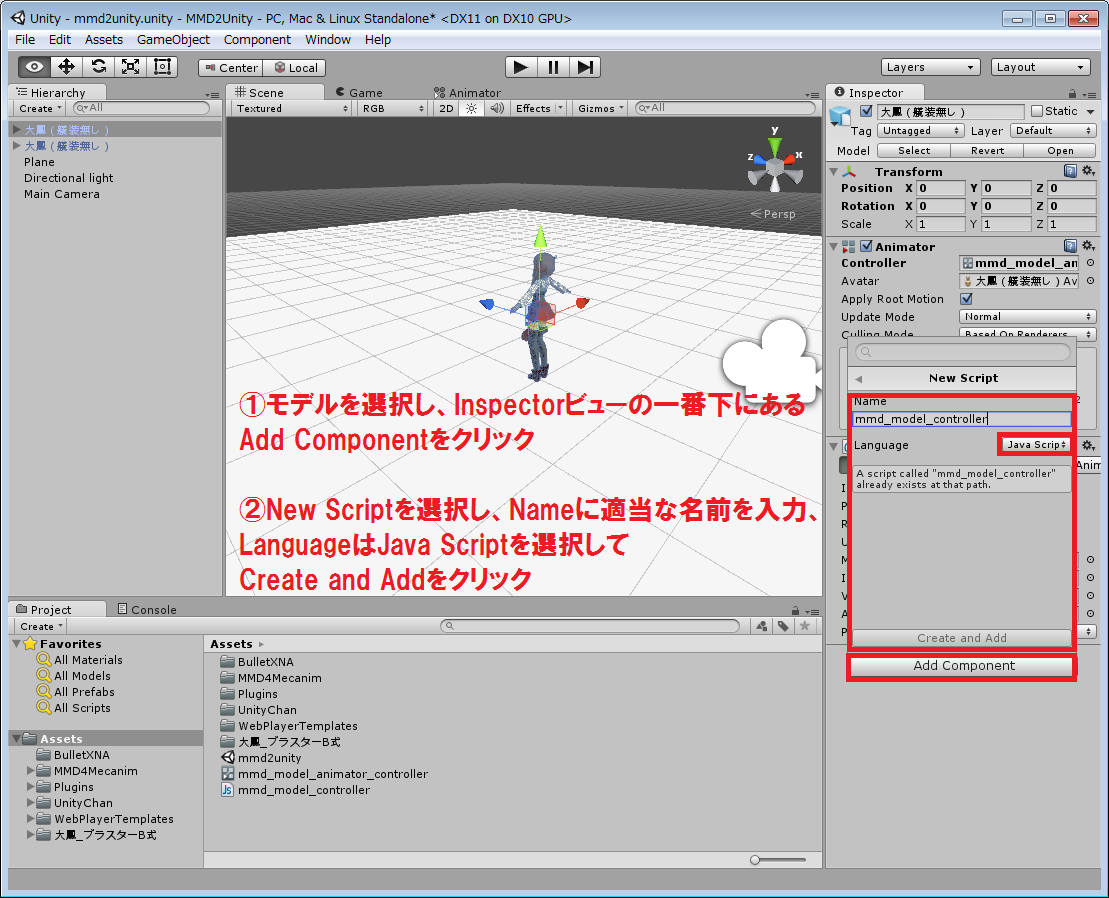Click the Step frame button
1109x898 pixels.
point(585,67)
